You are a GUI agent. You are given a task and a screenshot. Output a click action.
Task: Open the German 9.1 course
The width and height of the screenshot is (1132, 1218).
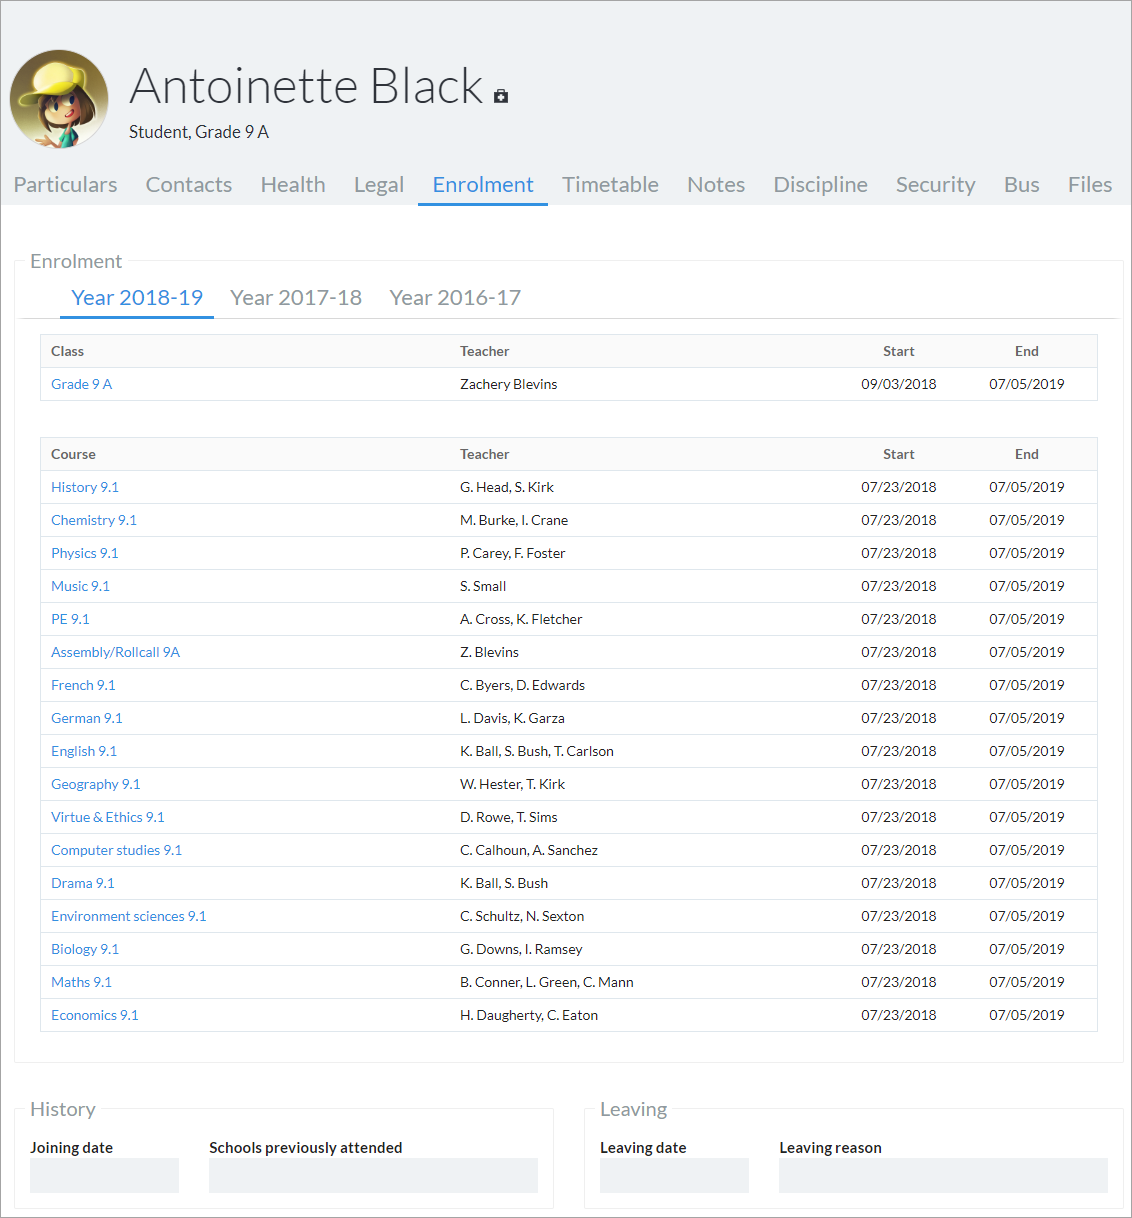click(87, 718)
